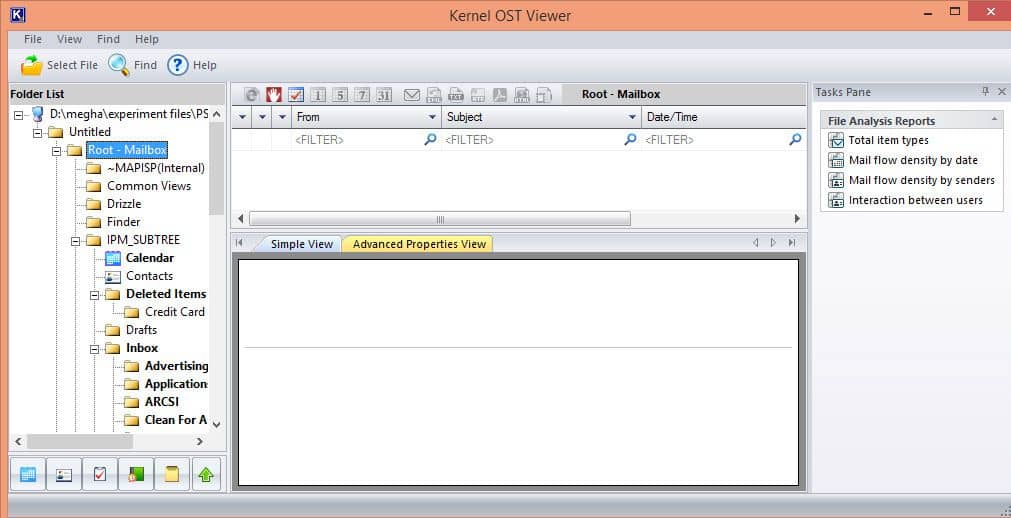The height and width of the screenshot is (518, 1011).
Task: Click the TXT export icon
Action: (x=456, y=95)
